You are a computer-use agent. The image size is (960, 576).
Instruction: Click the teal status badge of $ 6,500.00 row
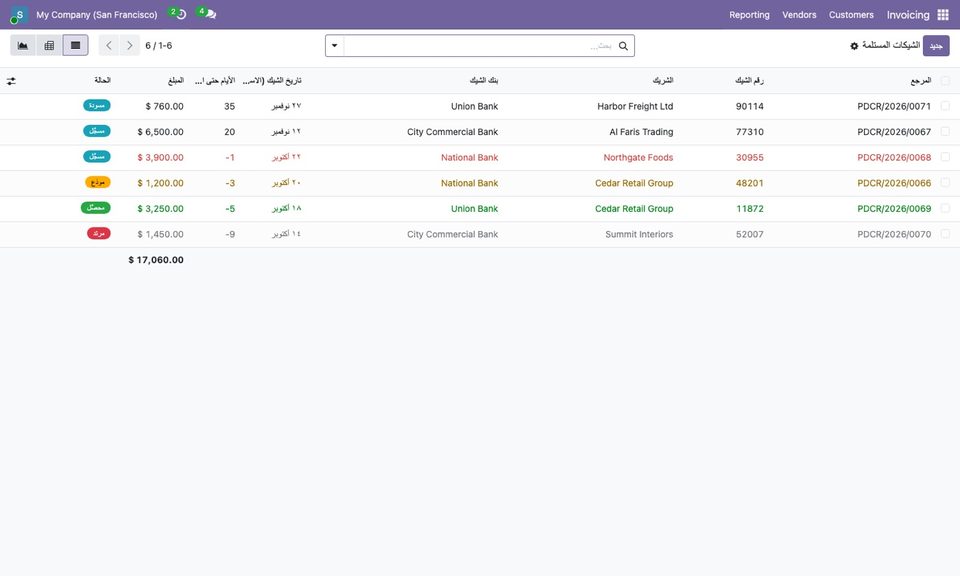click(x=97, y=131)
